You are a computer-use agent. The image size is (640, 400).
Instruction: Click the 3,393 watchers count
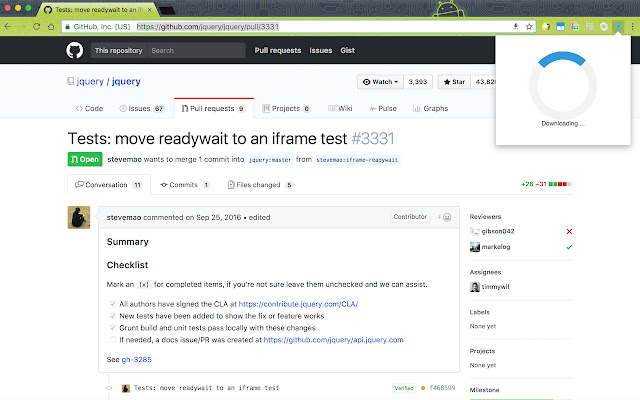pyautogui.click(x=418, y=82)
